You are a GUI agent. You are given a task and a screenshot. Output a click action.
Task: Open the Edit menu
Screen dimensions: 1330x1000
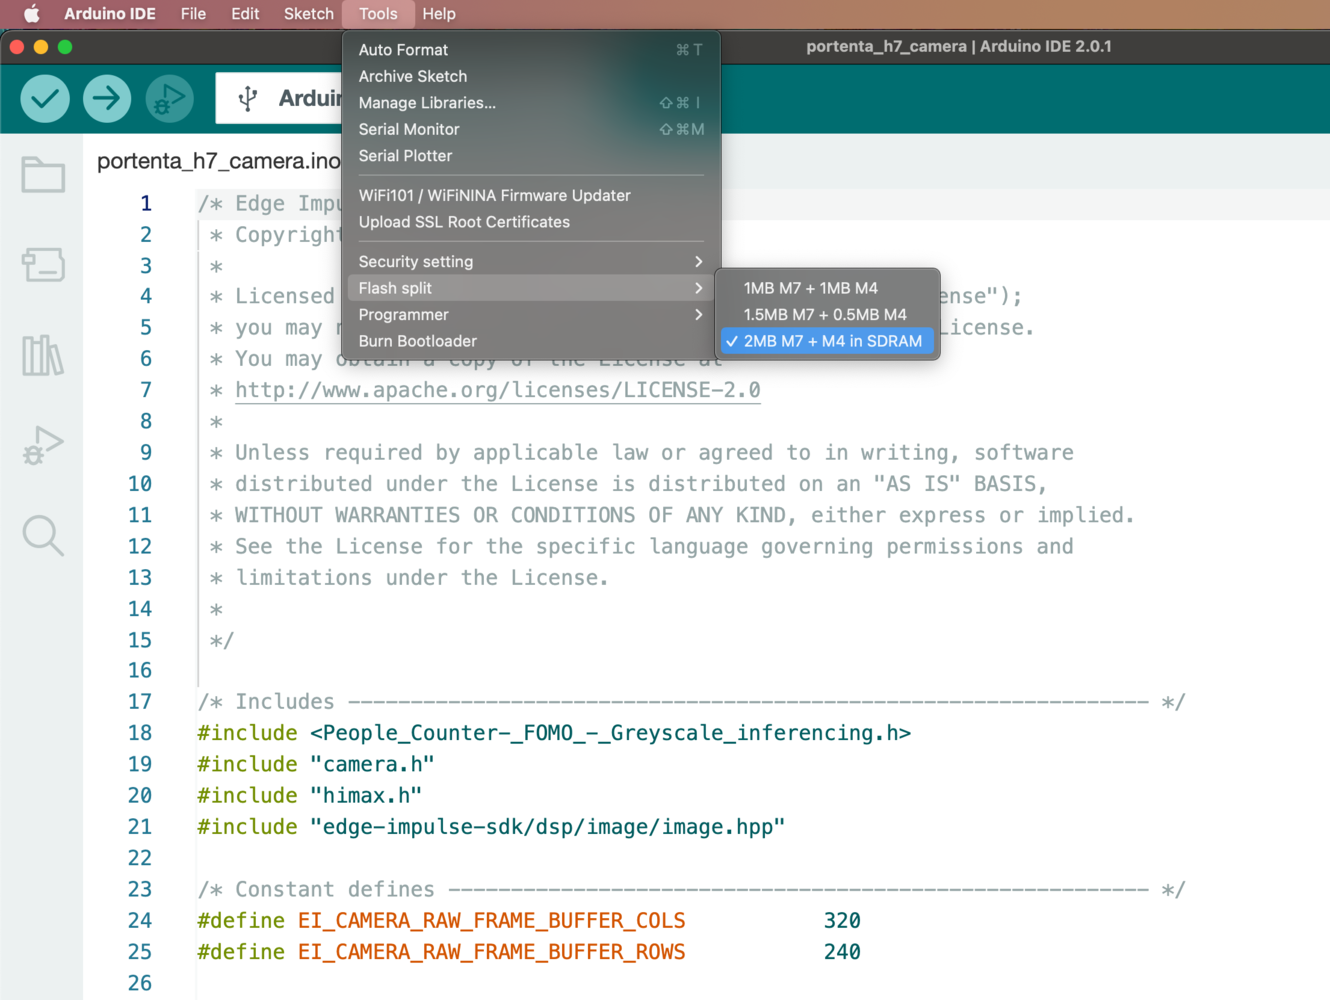click(245, 14)
